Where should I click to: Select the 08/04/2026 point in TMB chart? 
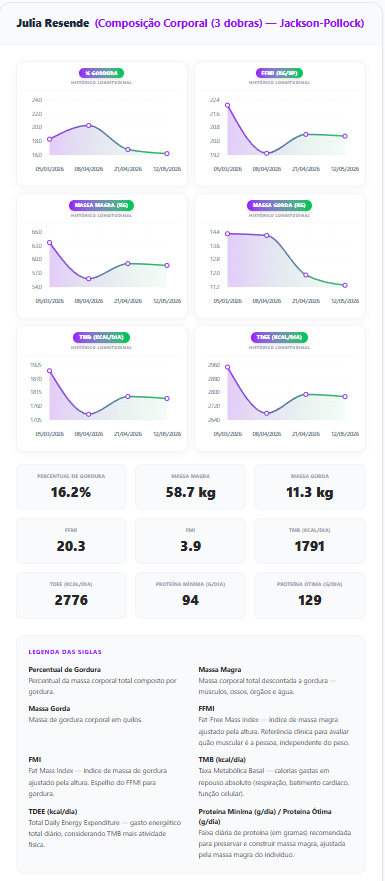[x=89, y=415]
